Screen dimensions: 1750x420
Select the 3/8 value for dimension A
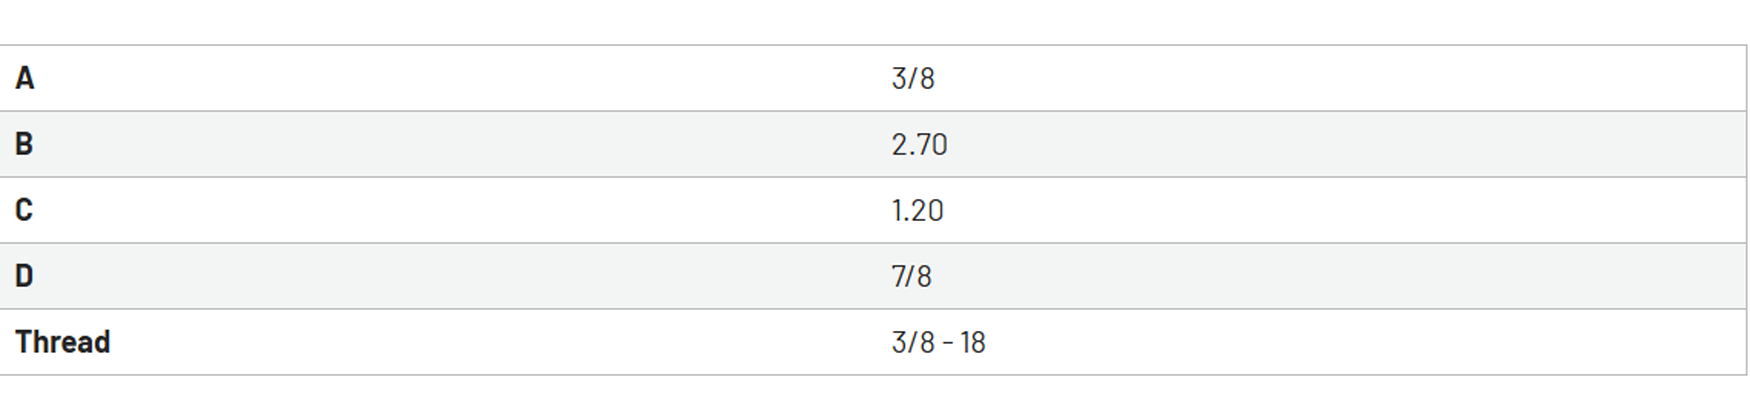coord(913,78)
